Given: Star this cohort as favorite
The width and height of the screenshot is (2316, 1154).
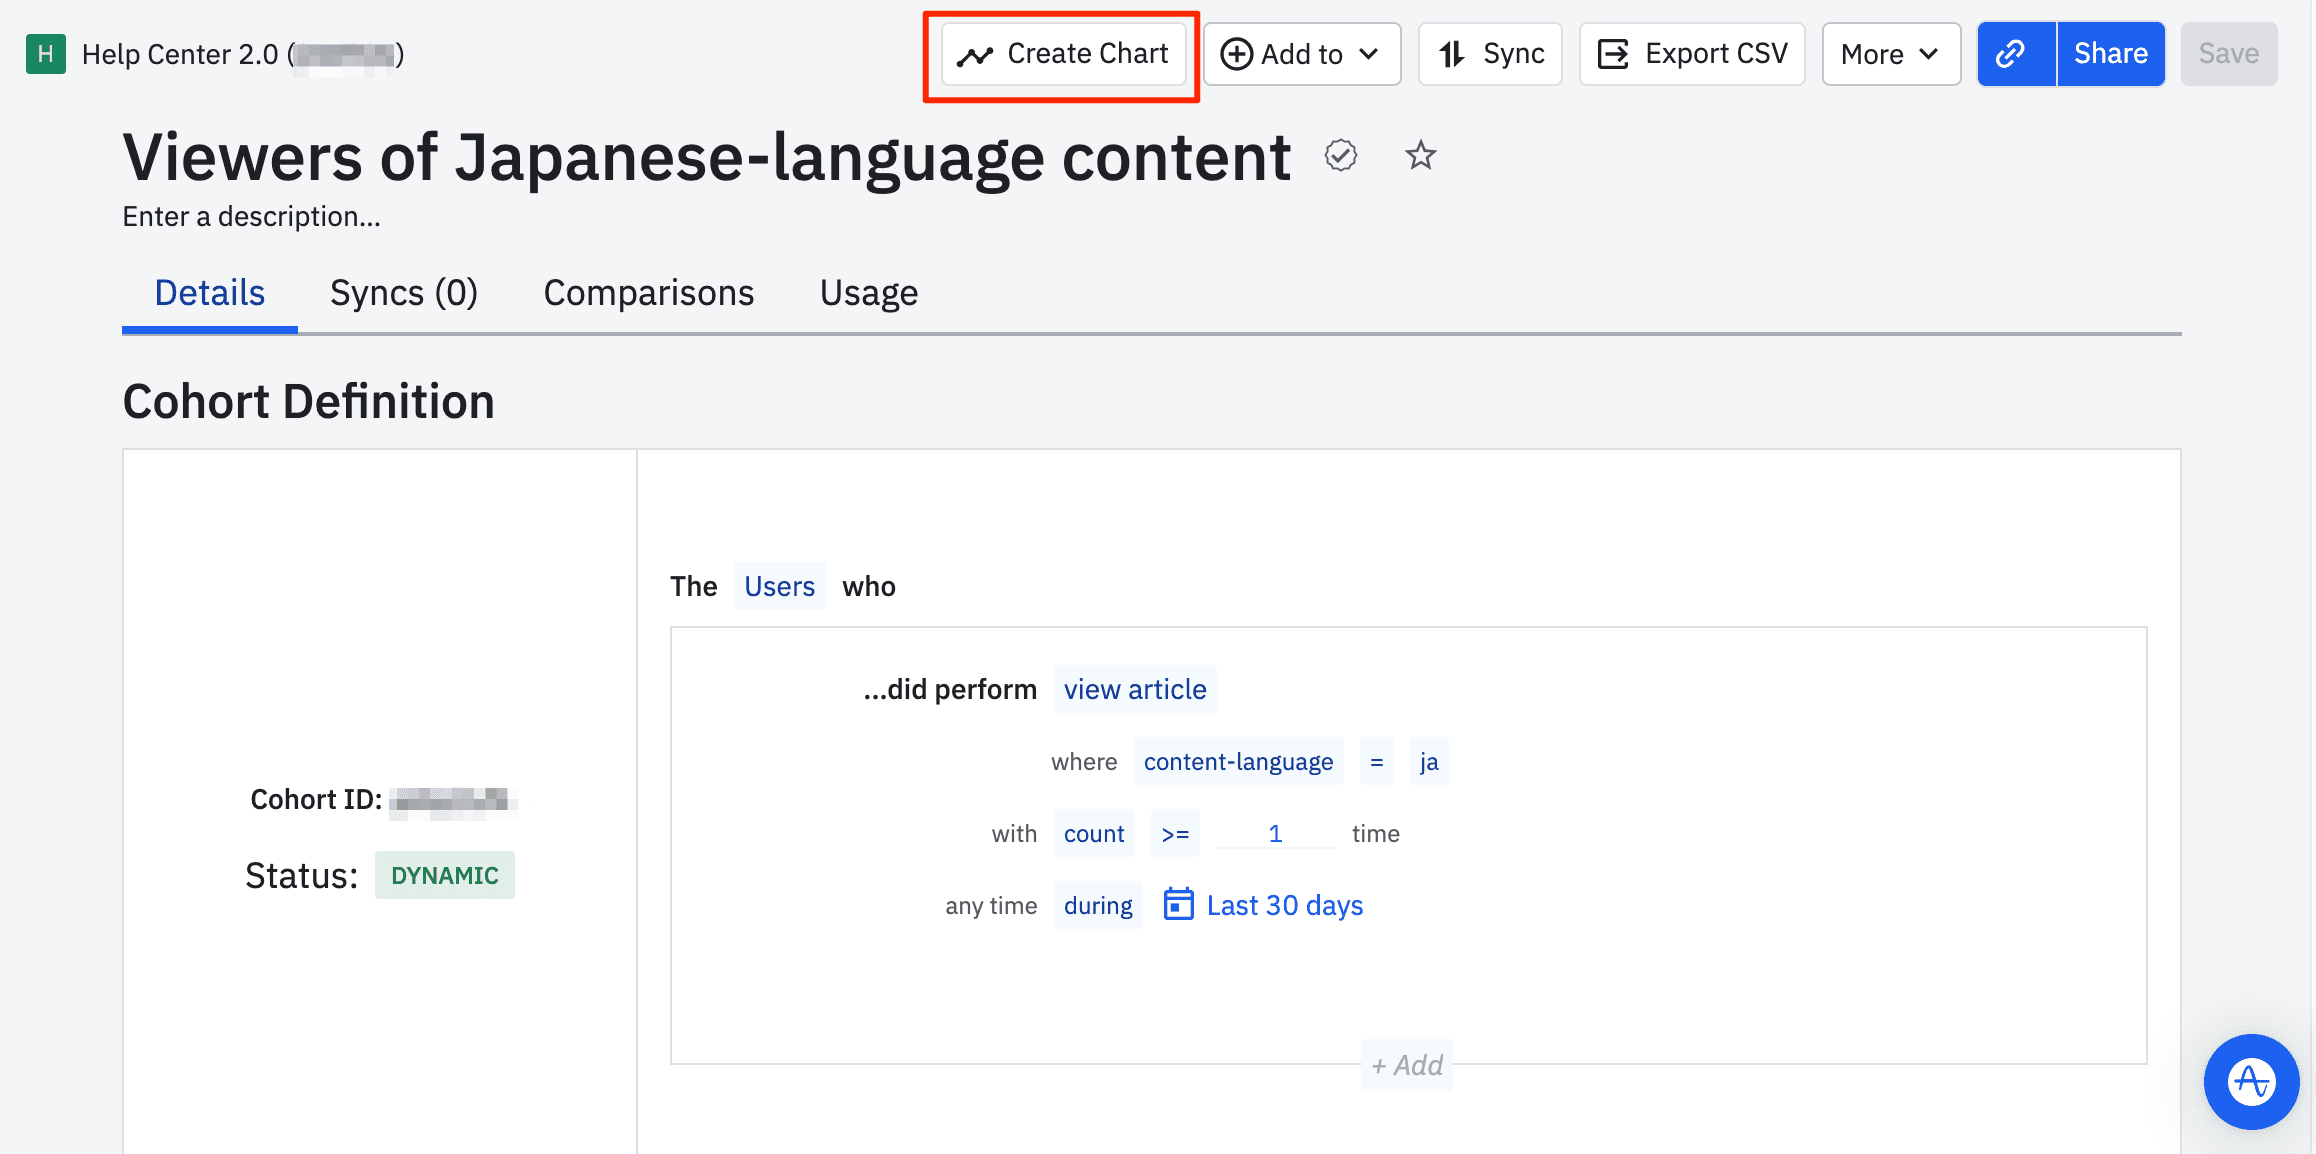Looking at the screenshot, I should (1420, 156).
